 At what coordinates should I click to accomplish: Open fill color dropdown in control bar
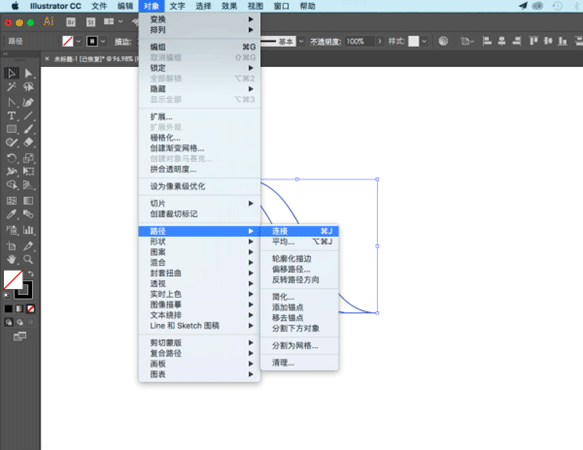78,41
